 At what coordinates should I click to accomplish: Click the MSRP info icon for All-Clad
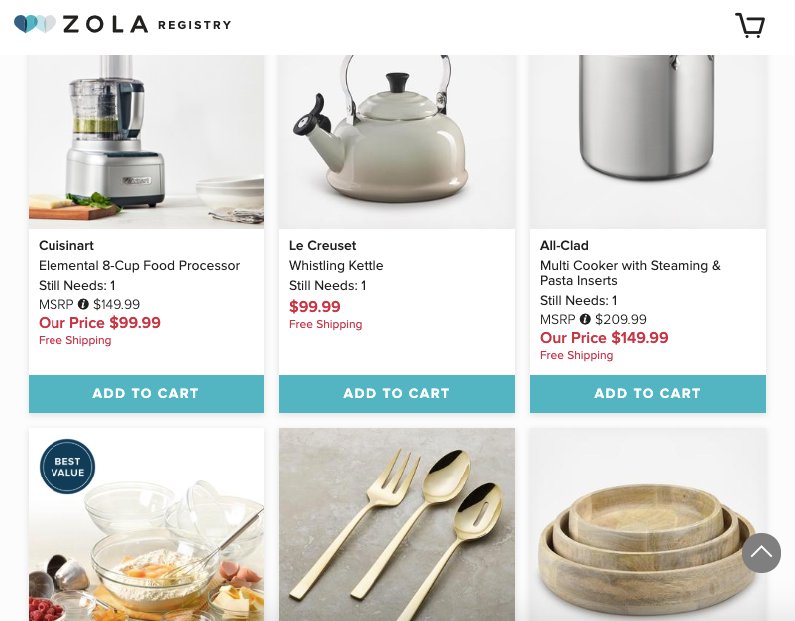[585, 319]
